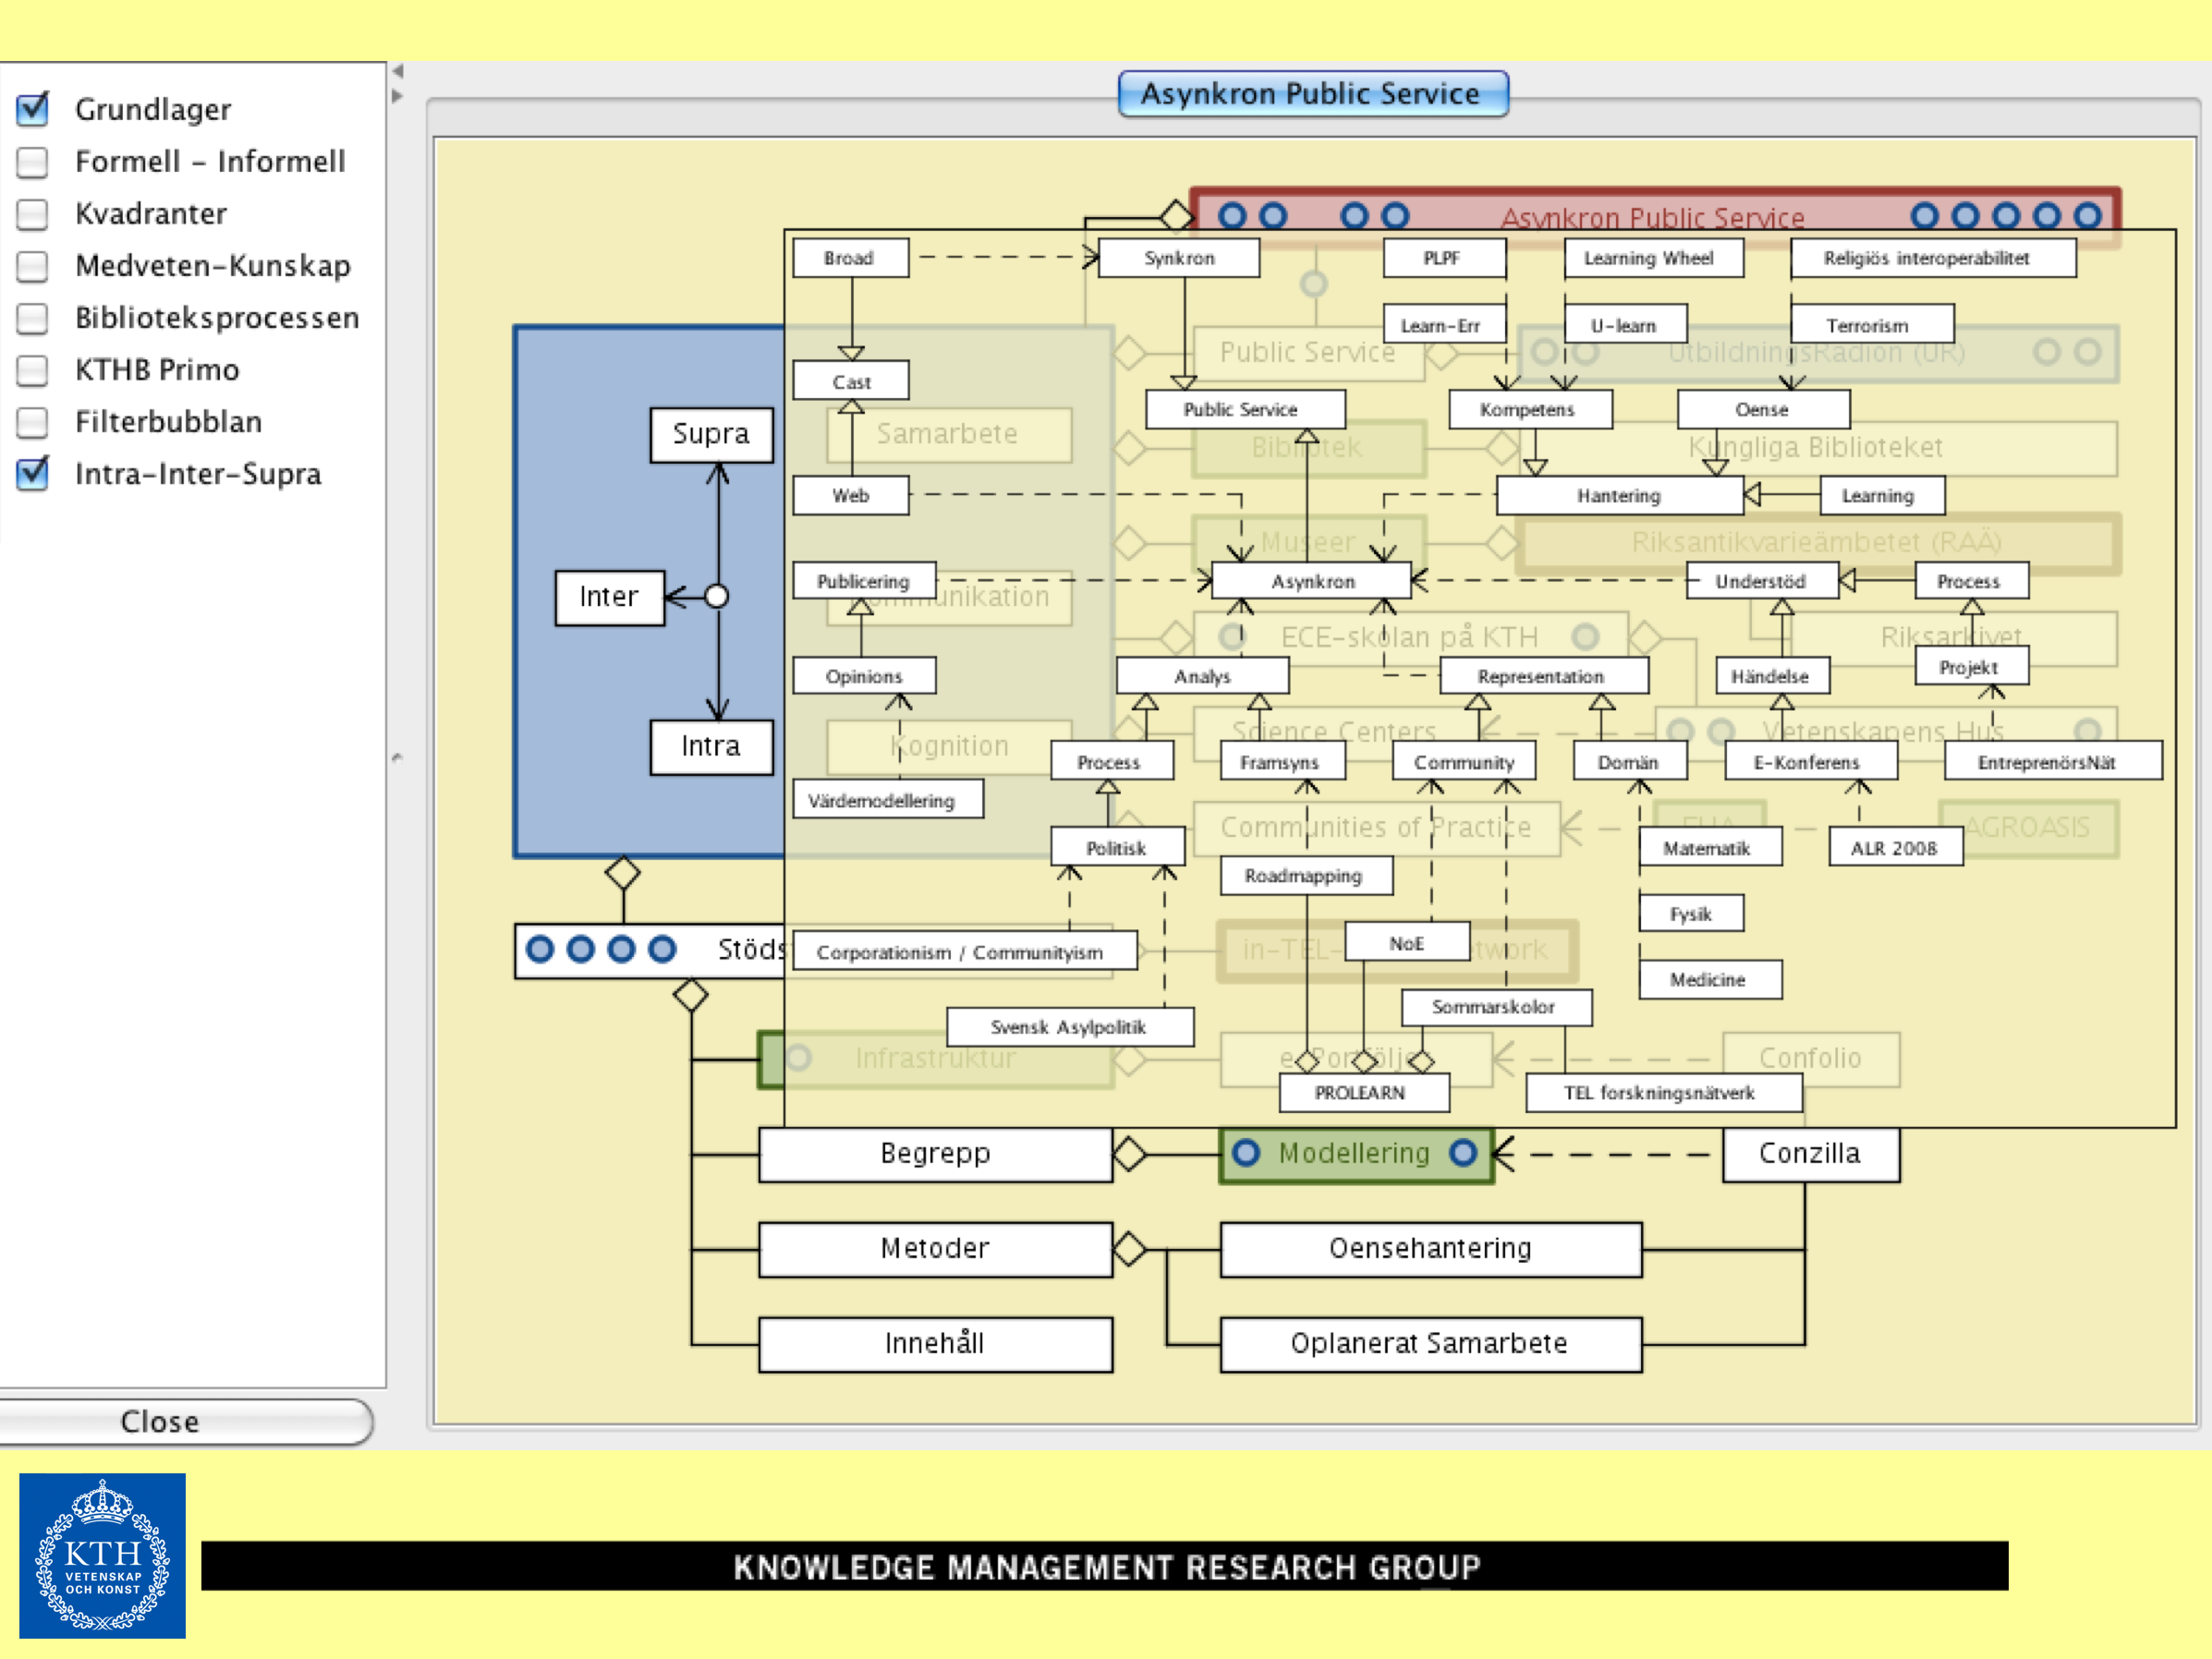
Task: Enable the Kvadranter checkbox
Action: (33, 213)
